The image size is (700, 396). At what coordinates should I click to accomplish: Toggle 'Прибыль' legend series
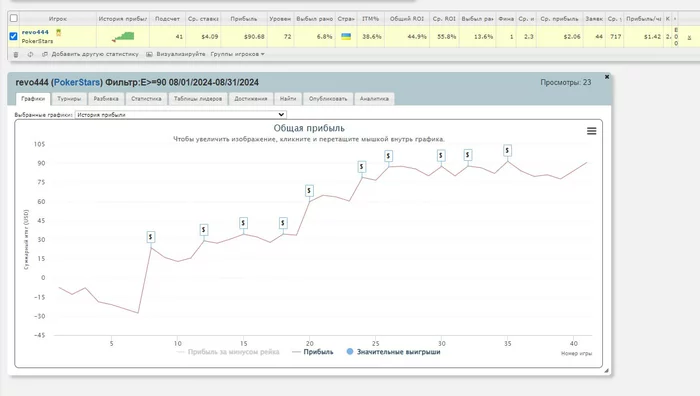[312, 352]
